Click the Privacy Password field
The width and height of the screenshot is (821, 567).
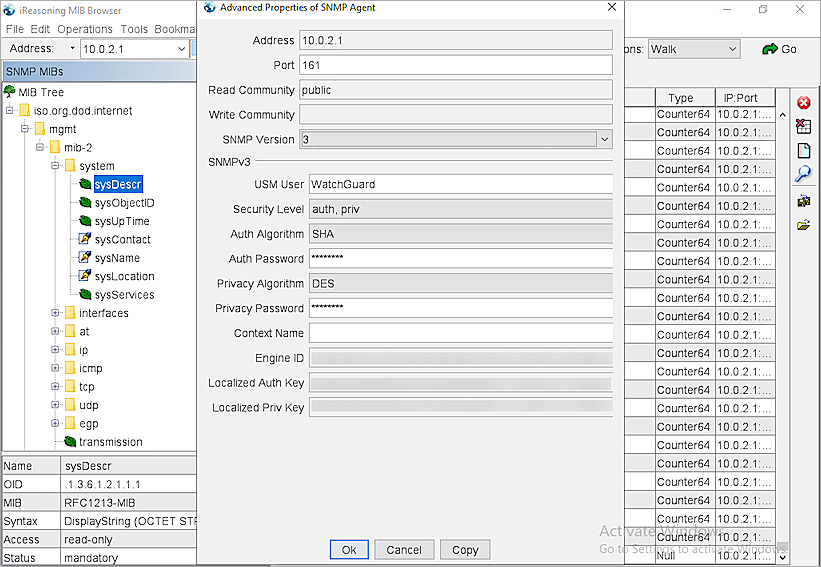[x=461, y=308]
